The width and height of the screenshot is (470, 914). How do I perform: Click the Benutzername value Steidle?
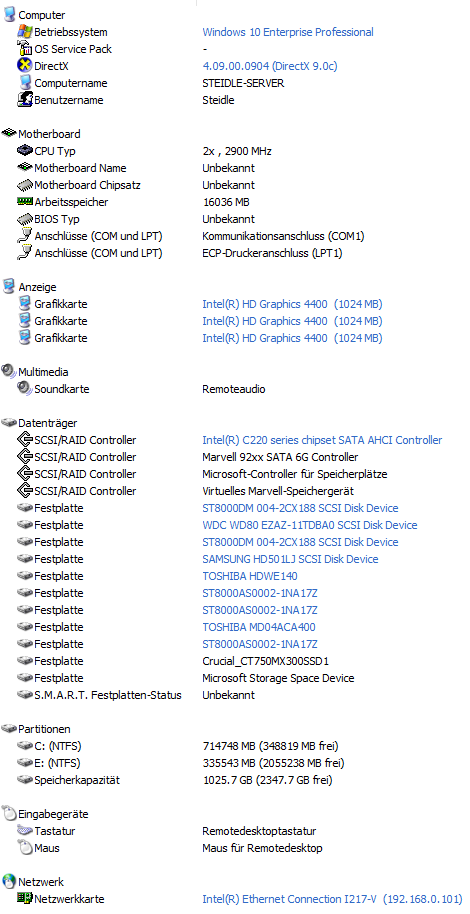pyautogui.click(x=218, y=100)
